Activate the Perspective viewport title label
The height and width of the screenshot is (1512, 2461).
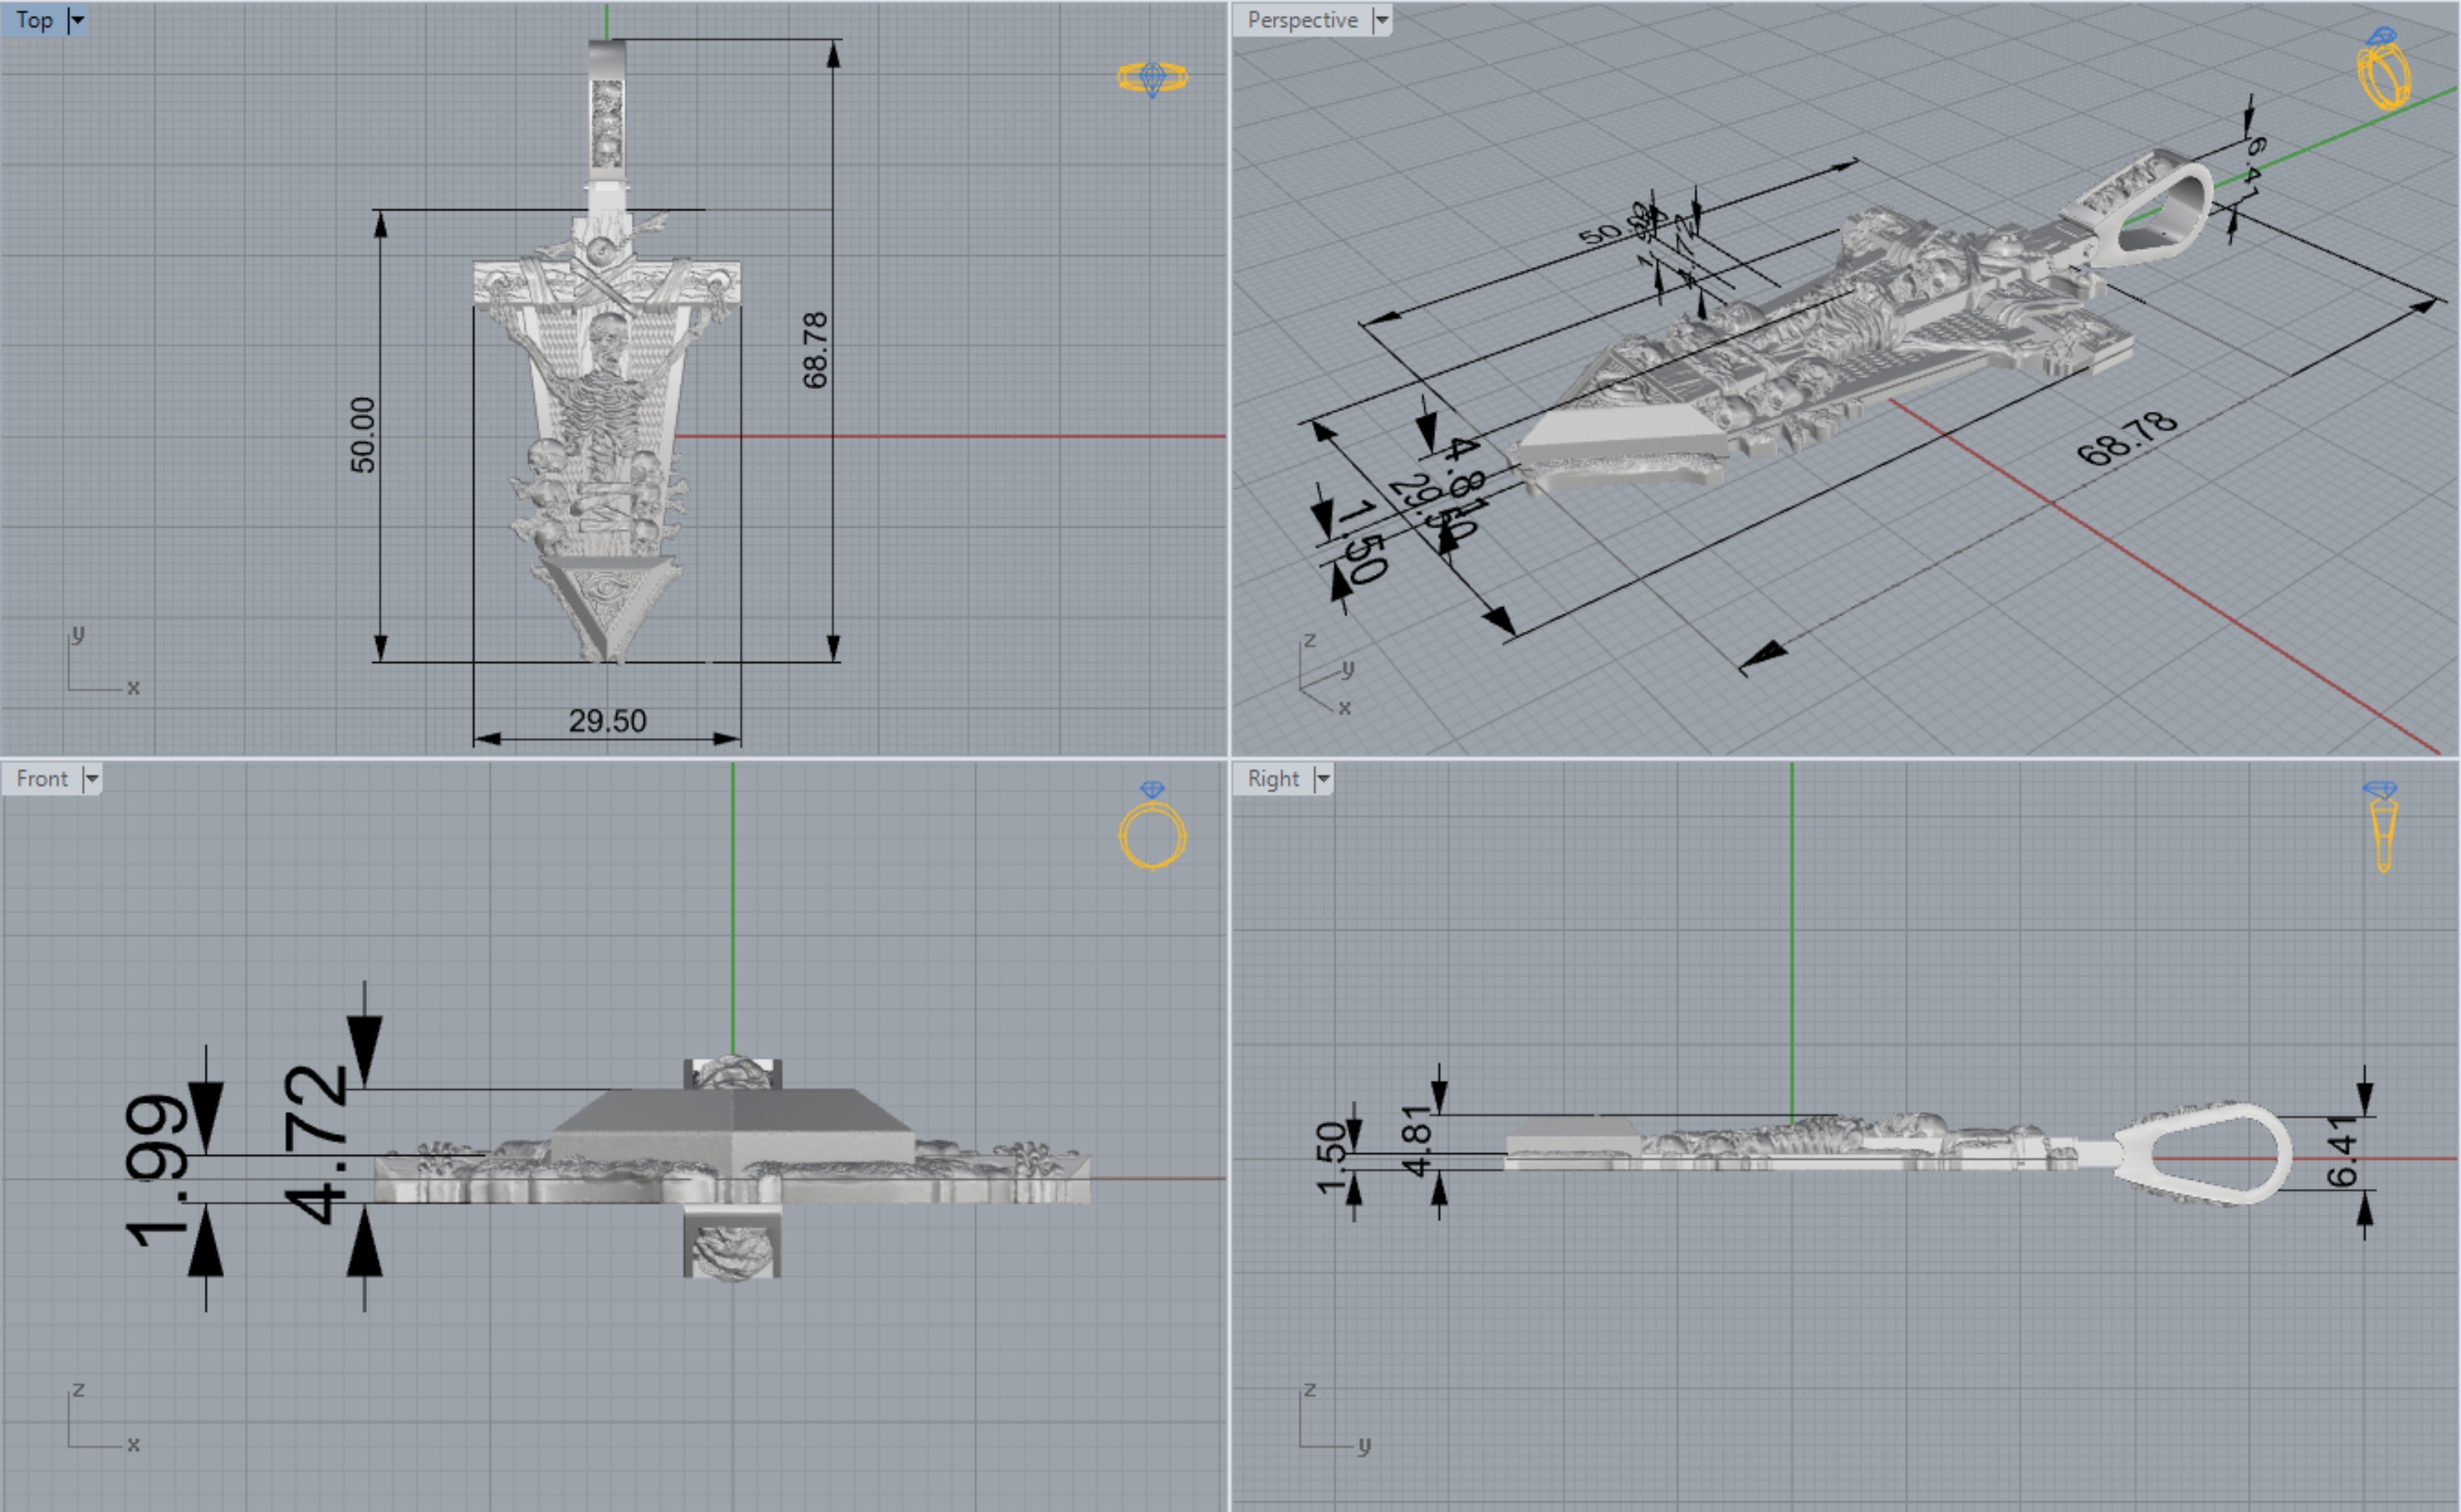click(1302, 20)
